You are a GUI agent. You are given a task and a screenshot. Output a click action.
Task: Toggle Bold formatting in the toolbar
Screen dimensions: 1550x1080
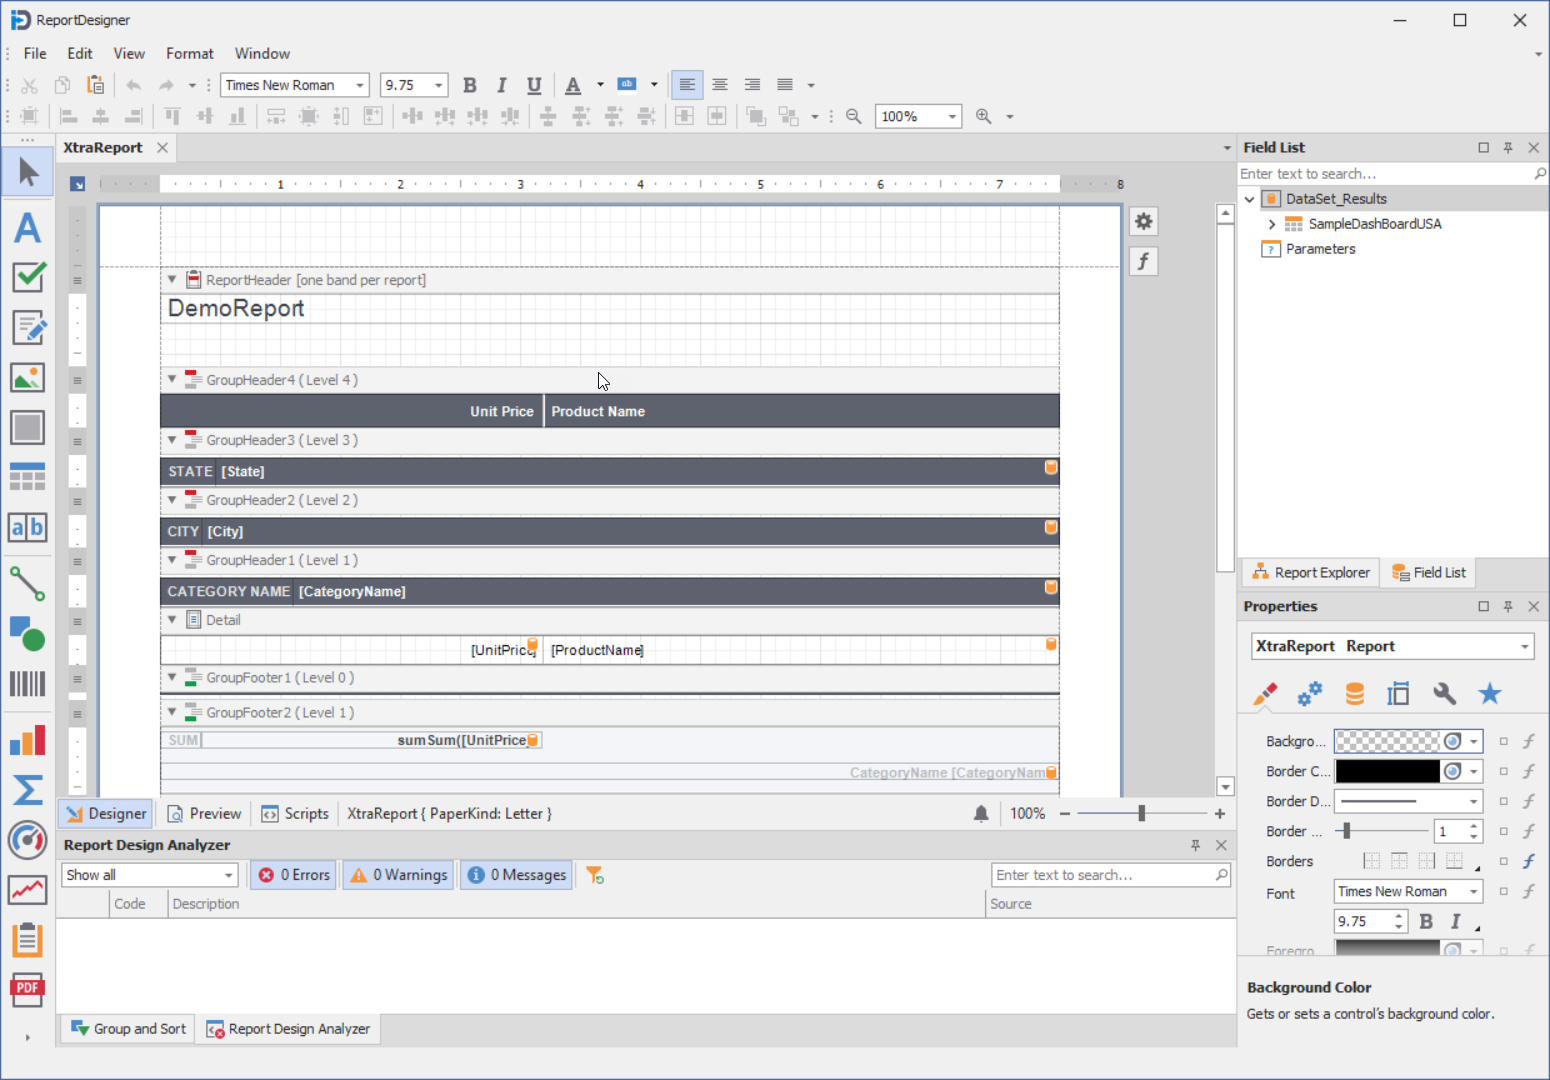(470, 85)
